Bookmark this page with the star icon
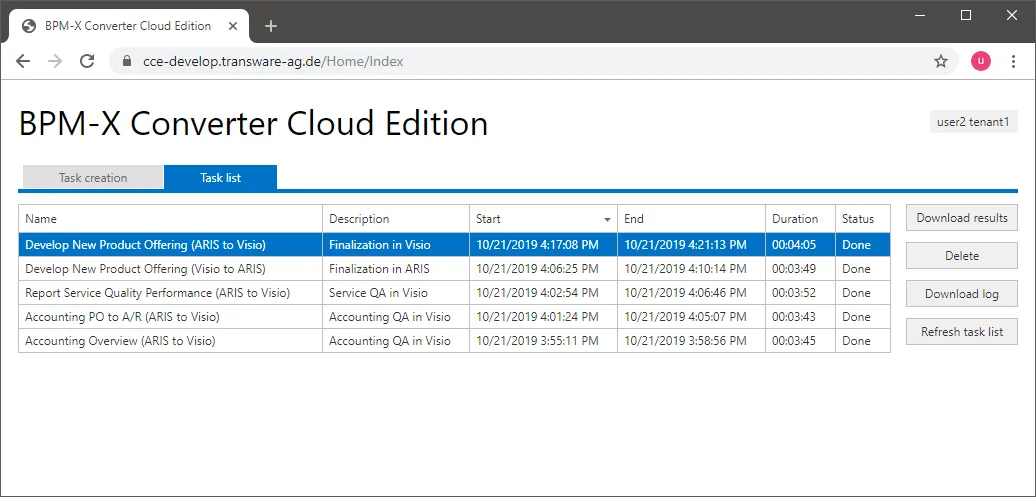 (941, 61)
